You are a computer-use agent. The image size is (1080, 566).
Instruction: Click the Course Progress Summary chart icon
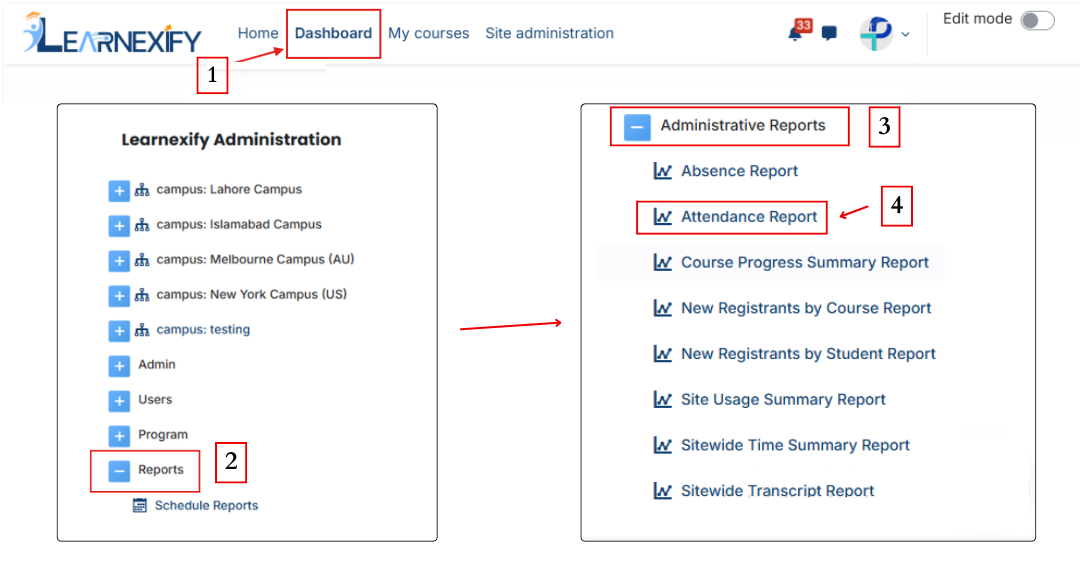[663, 262]
